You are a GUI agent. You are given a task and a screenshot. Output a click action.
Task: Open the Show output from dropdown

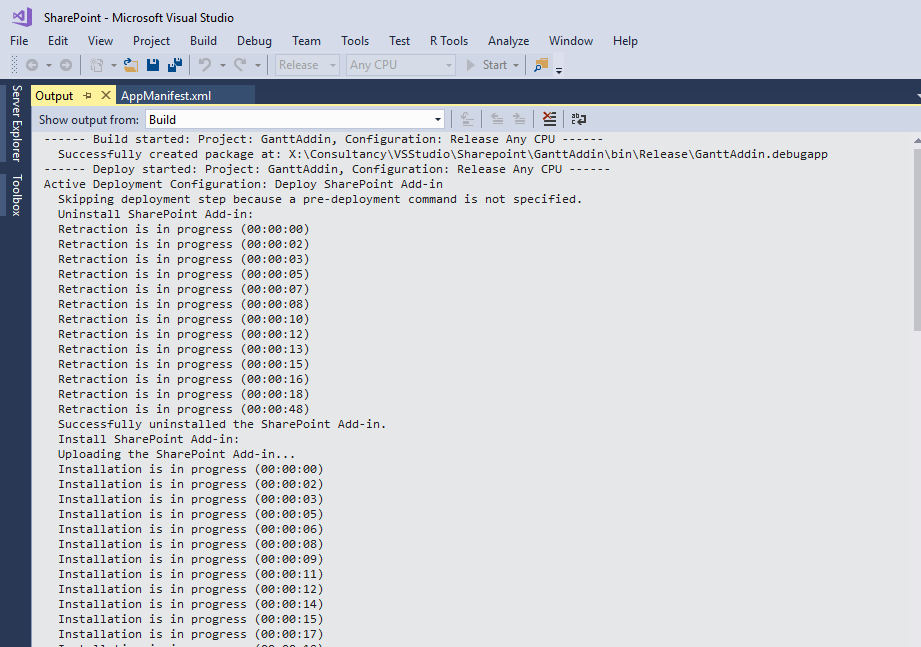click(x=435, y=117)
